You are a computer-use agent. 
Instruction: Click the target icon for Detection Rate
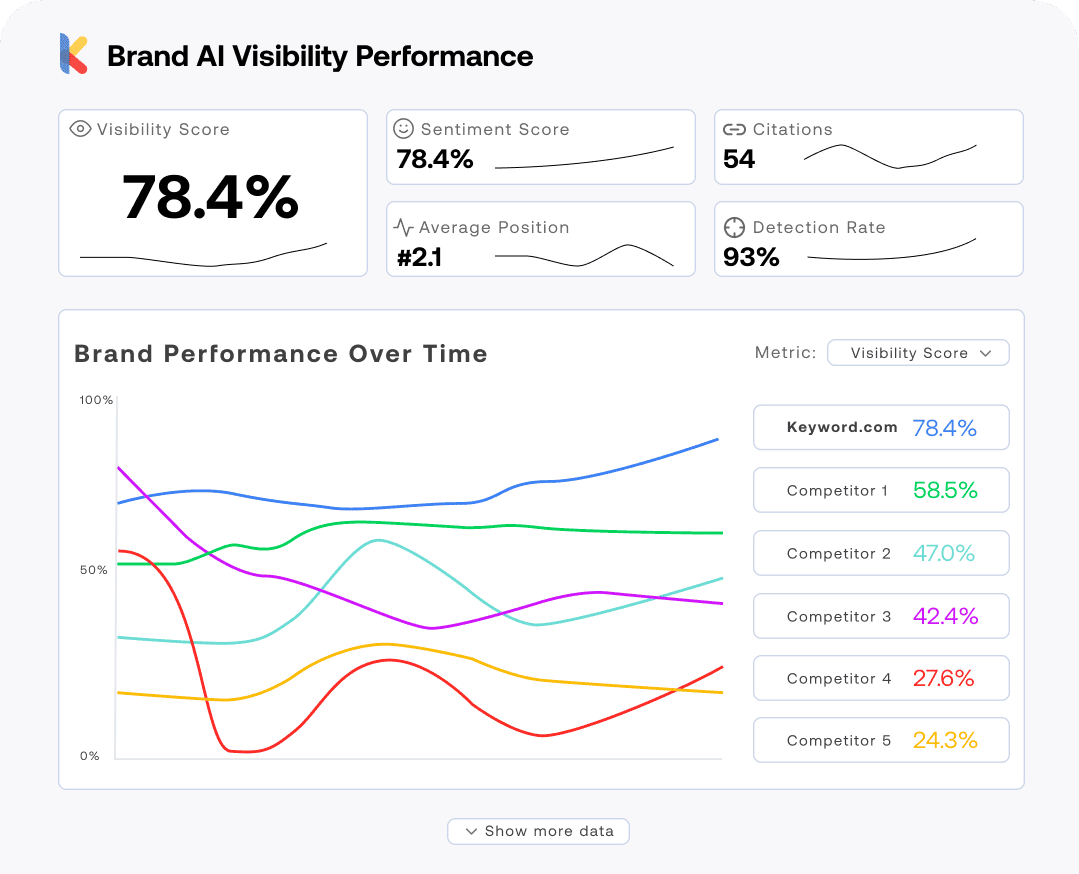click(735, 227)
